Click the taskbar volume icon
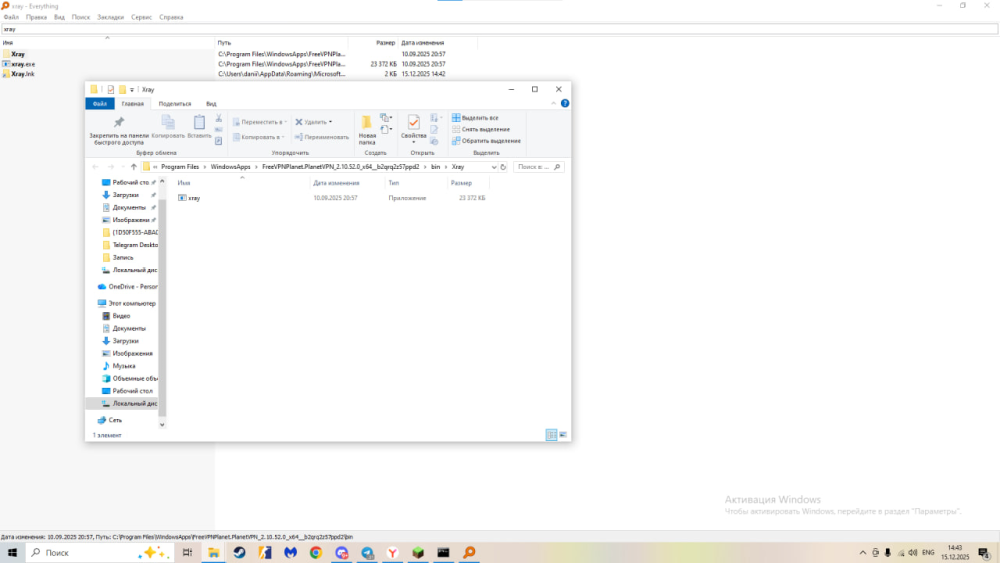This screenshot has height=563, width=1000. tap(913, 553)
